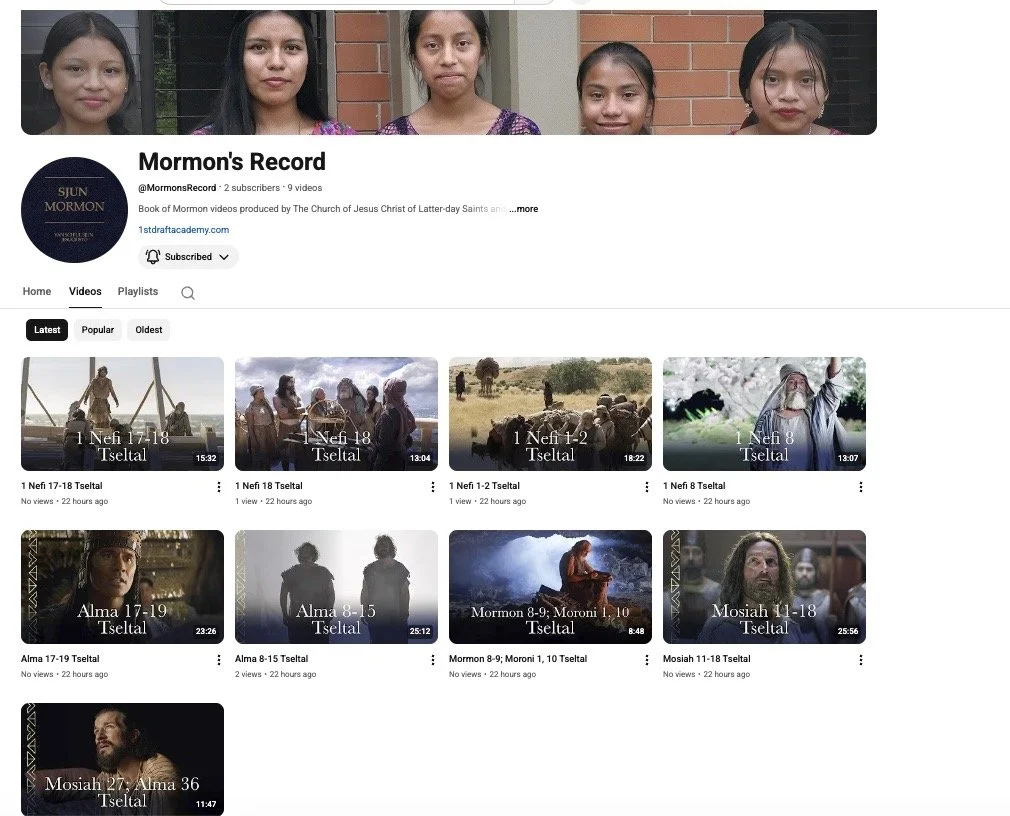Image resolution: width=1010 pixels, height=816 pixels.
Task: Open more options for 1 Nefi 8 Tseltal
Action: [861, 487]
